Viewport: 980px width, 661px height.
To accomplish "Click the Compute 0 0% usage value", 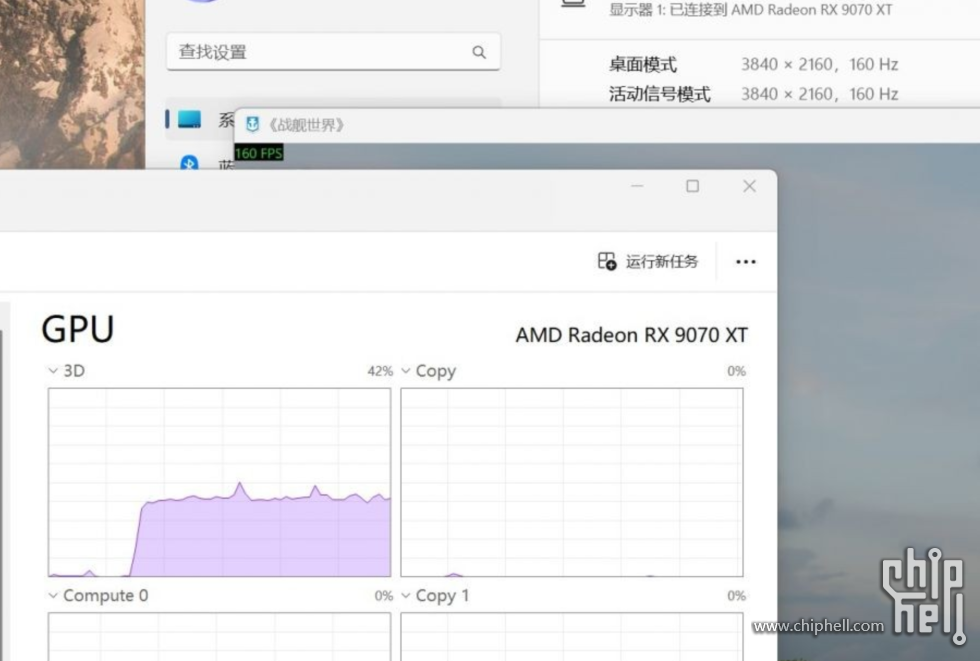I will (x=384, y=596).
